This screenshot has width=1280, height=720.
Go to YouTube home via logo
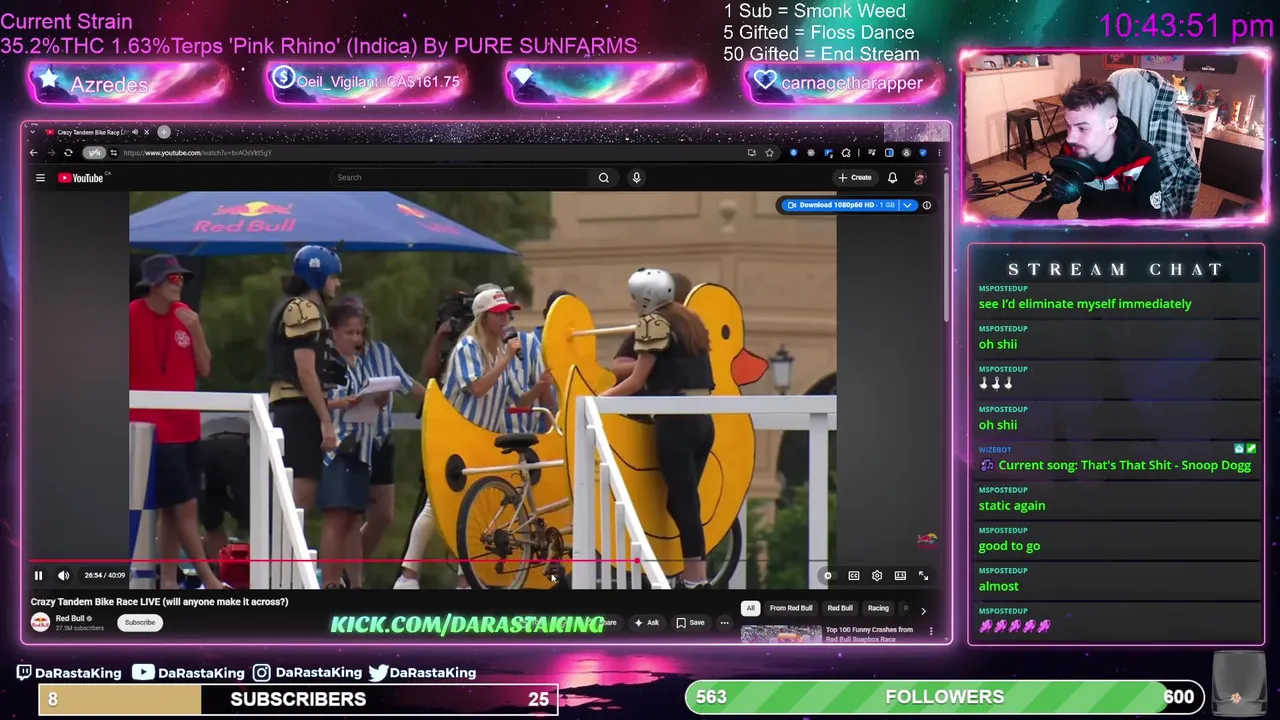(81, 178)
